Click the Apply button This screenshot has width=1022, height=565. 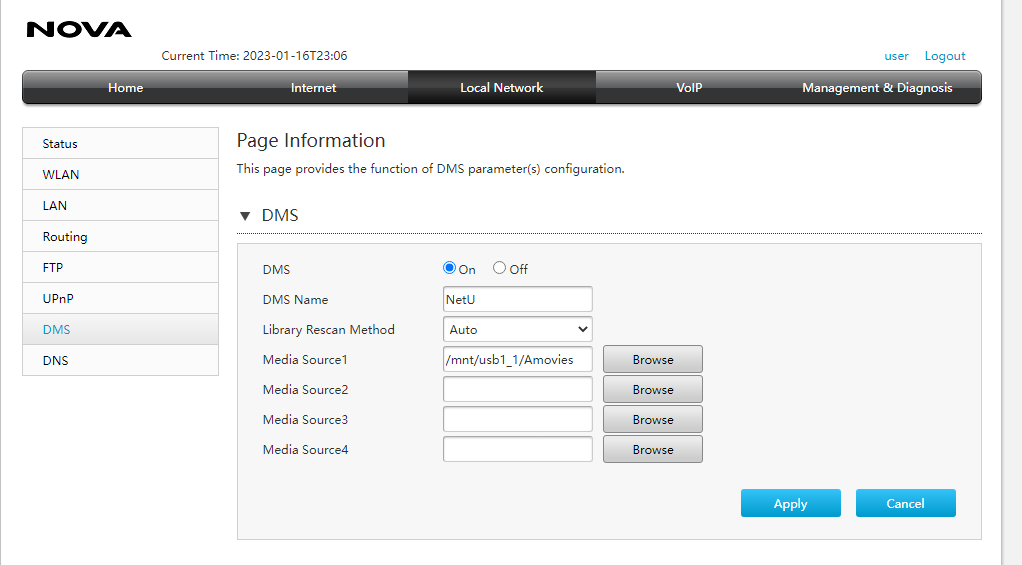point(791,503)
